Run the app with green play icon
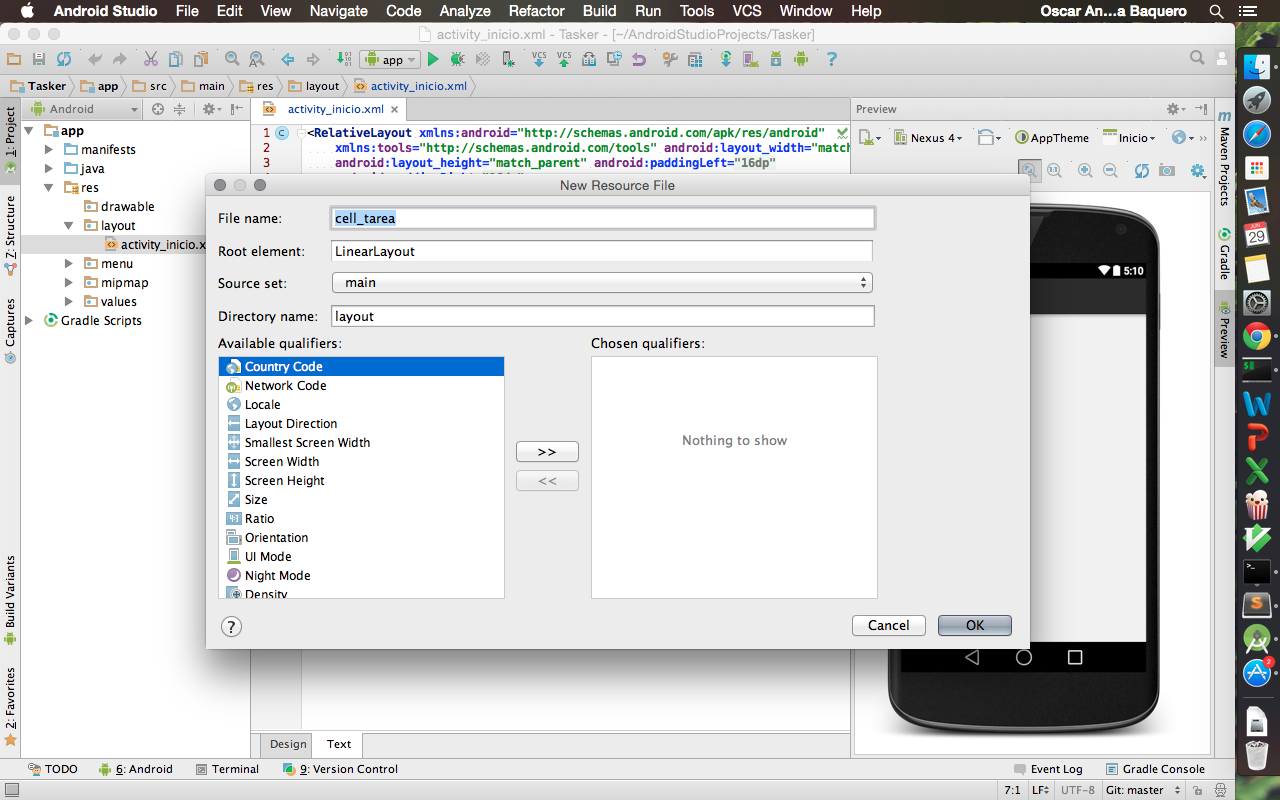 433,60
